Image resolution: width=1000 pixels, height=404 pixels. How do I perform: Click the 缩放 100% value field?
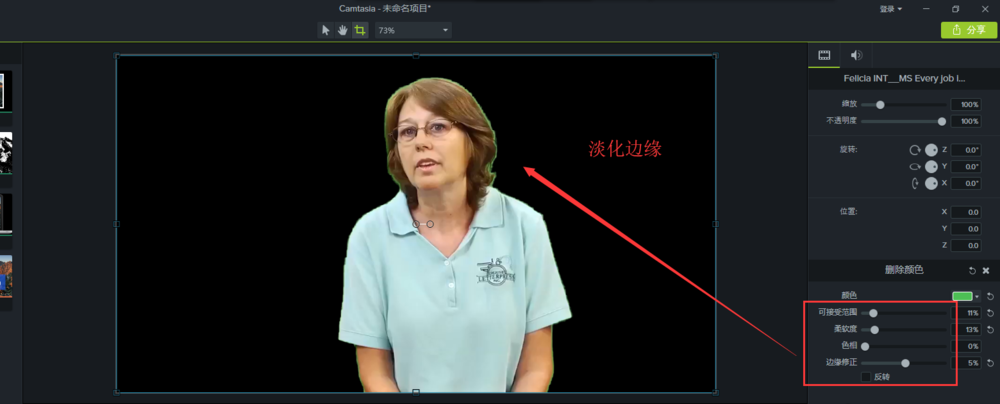click(x=966, y=105)
